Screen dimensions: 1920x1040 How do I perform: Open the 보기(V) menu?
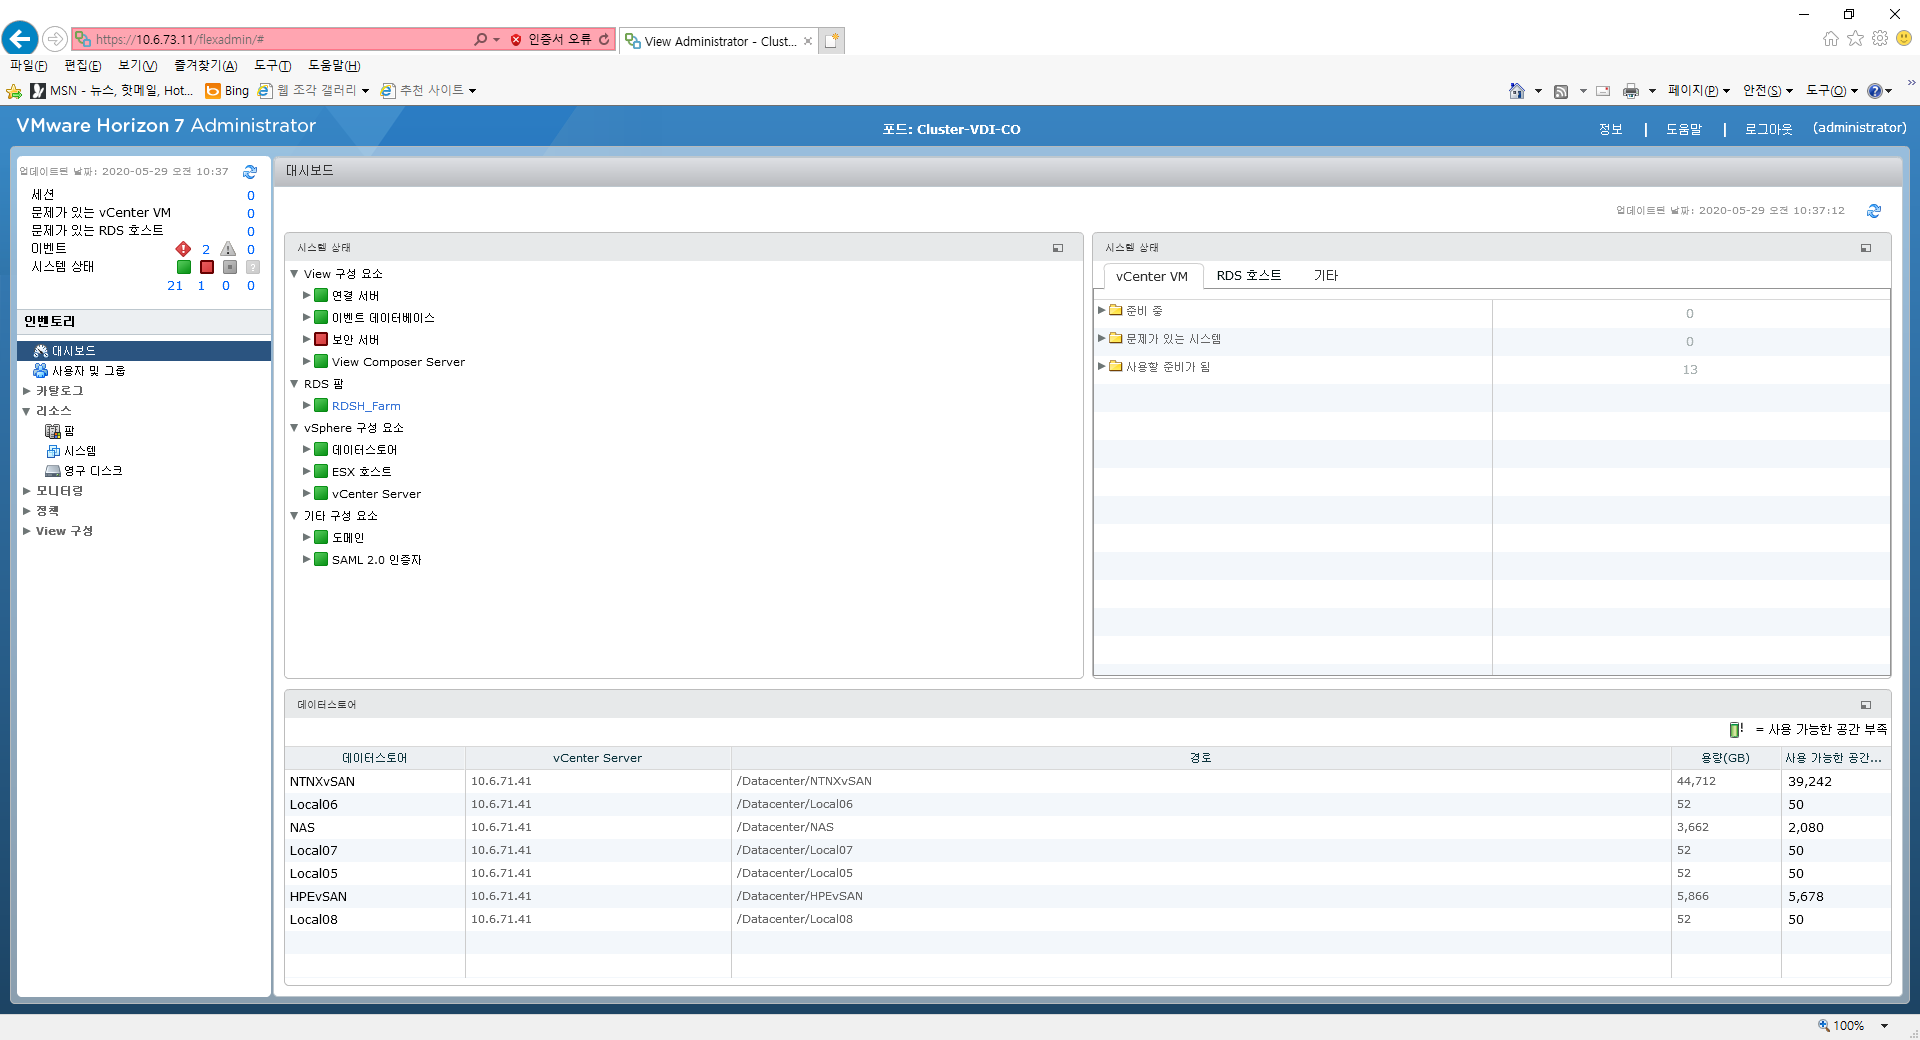[x=137, y=65]
